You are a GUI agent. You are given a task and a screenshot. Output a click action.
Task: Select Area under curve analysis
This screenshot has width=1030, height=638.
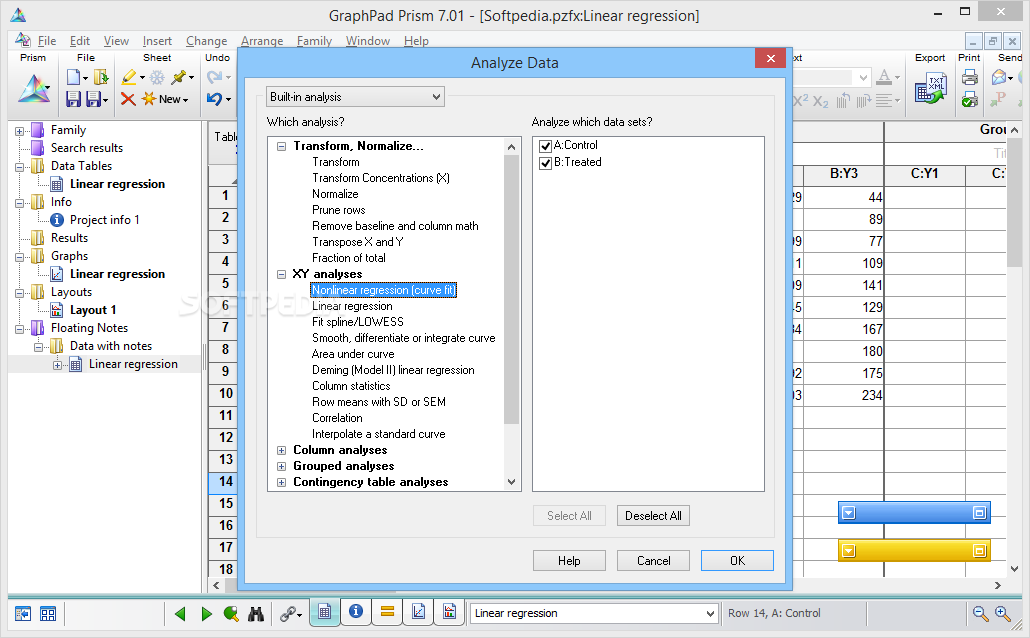tap(353, 354)
